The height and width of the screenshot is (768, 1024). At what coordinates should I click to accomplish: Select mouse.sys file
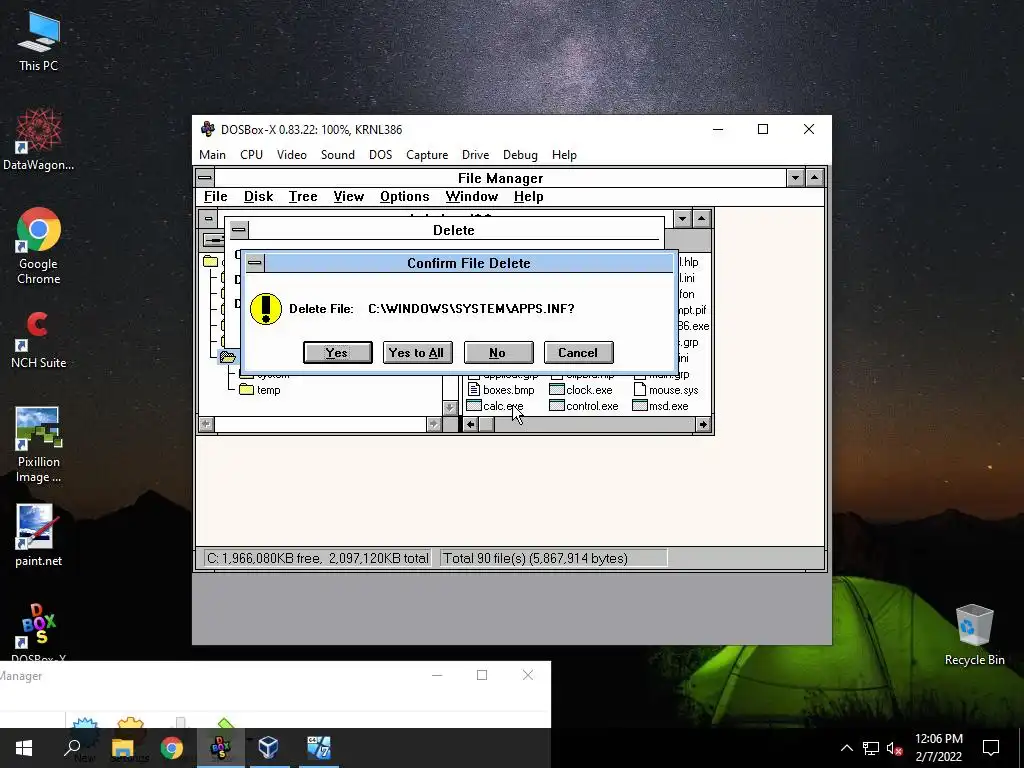click(x=666, y=390)
